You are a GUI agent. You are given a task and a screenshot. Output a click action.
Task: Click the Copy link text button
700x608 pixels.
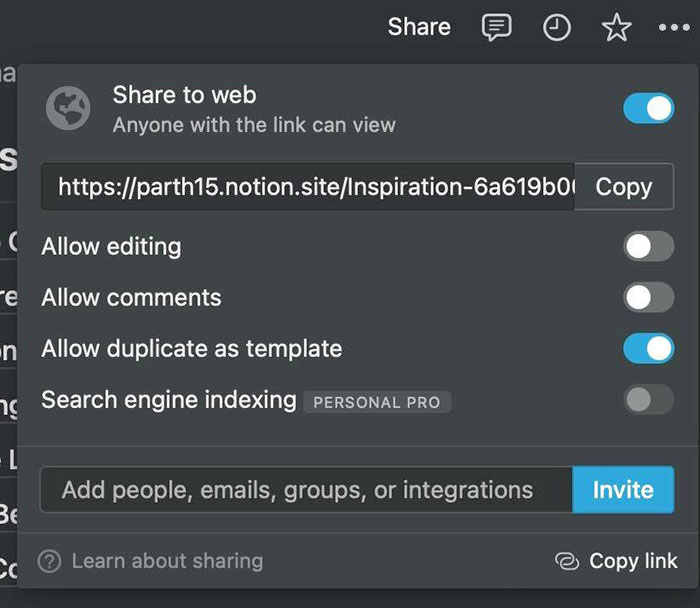tap(633, 561)
